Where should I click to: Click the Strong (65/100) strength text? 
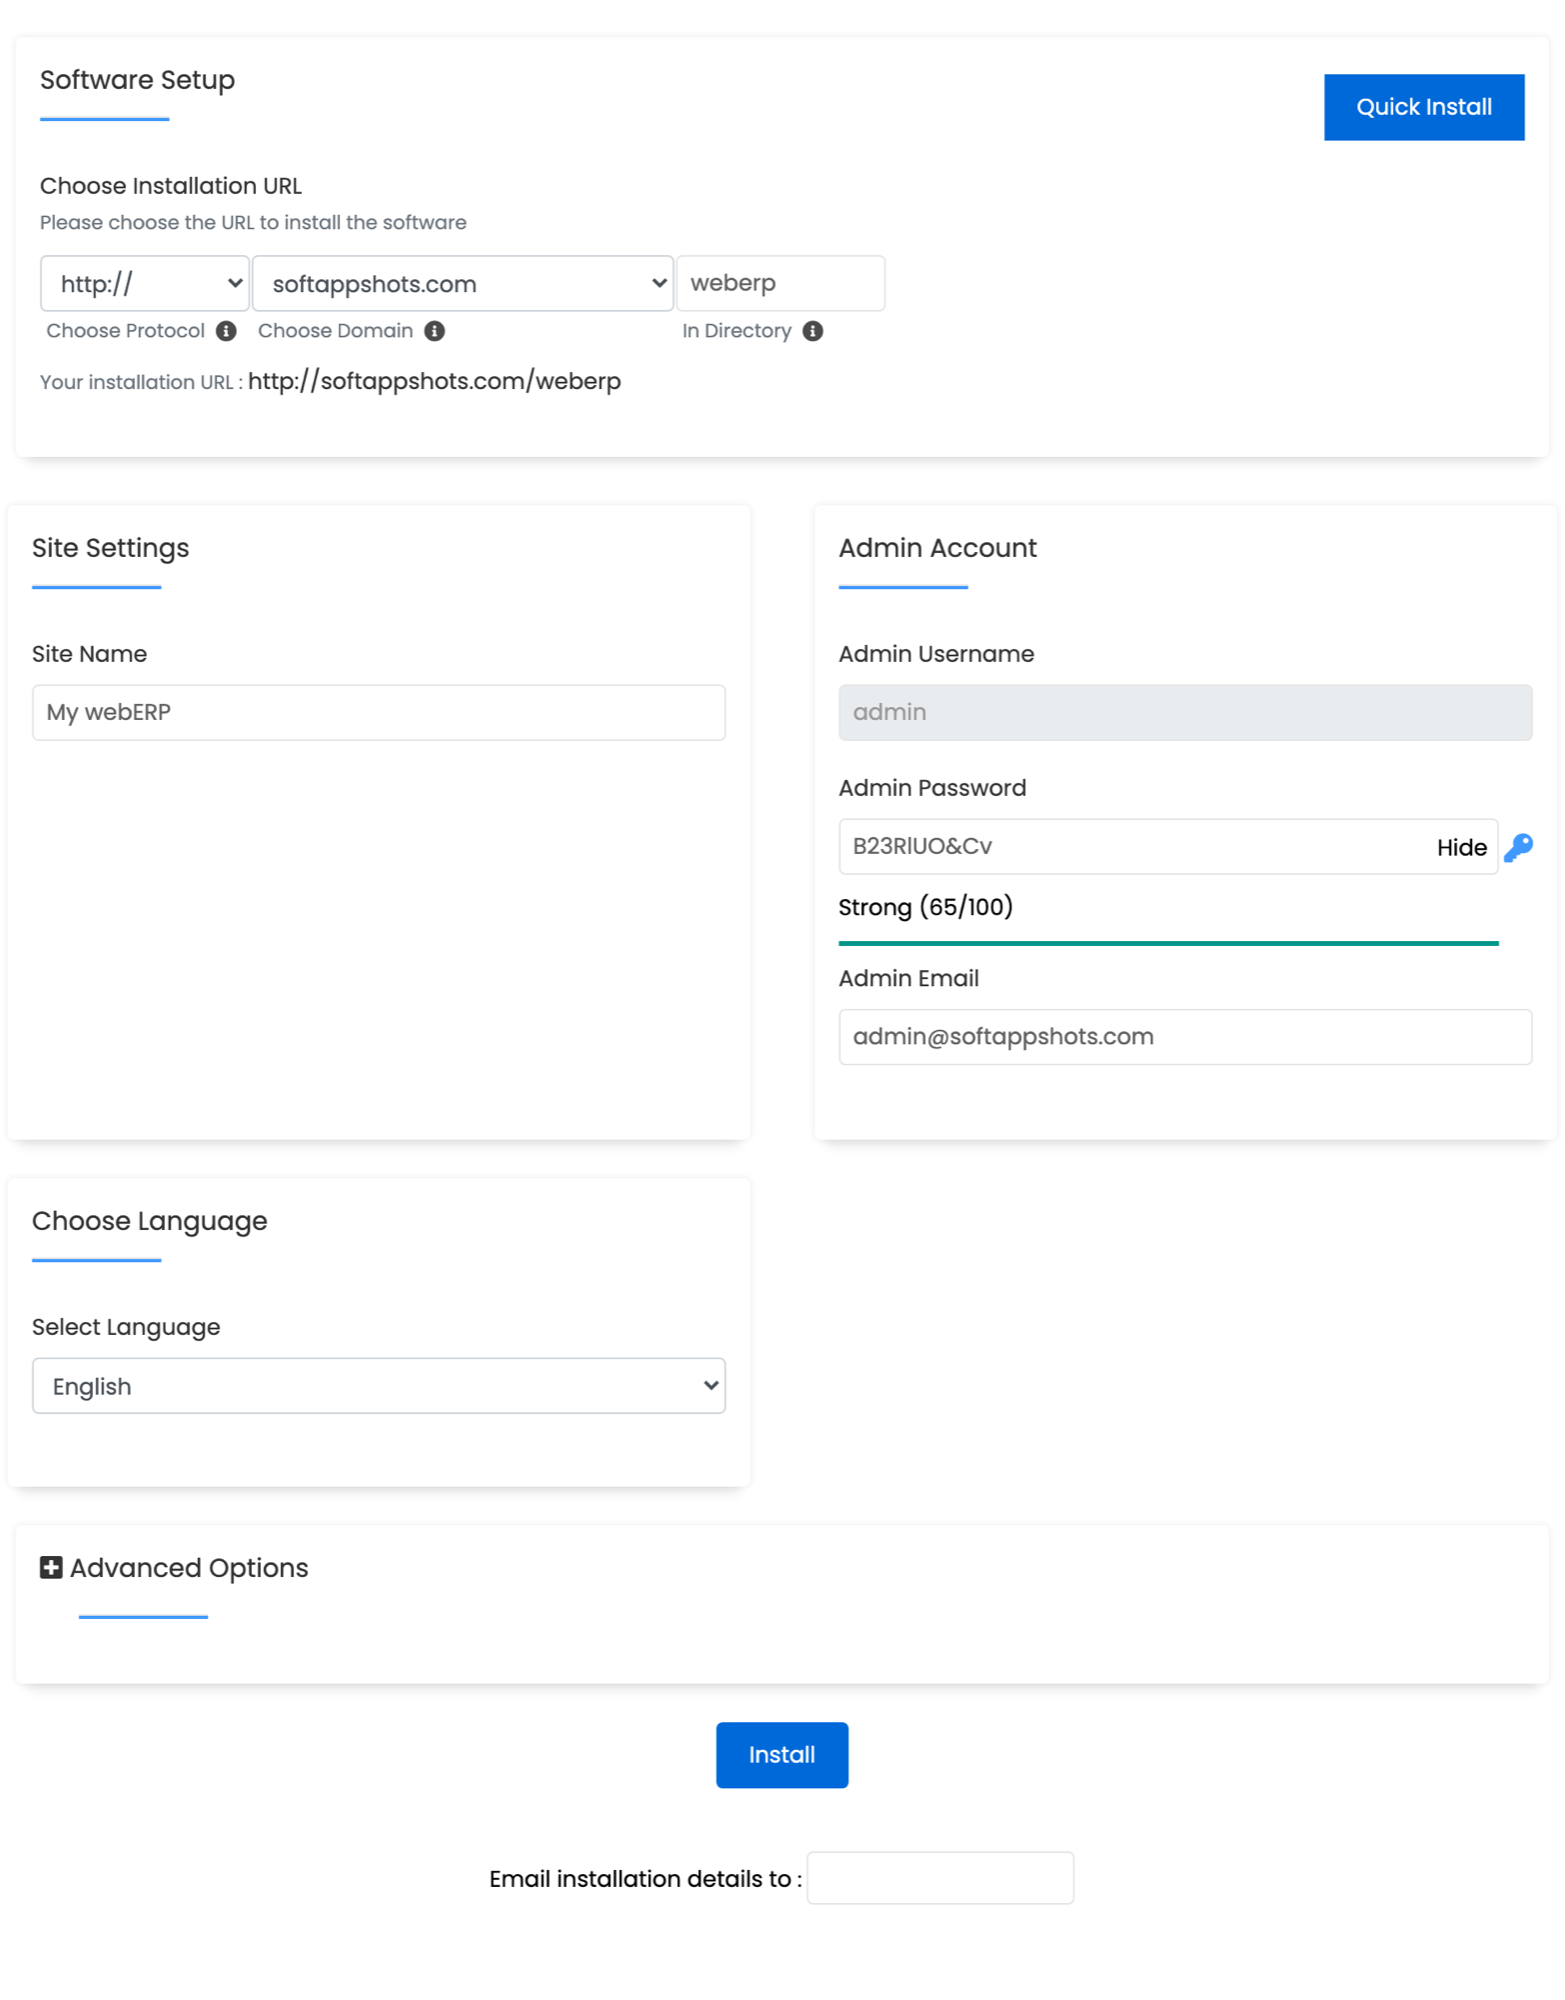tap(925, 907)
